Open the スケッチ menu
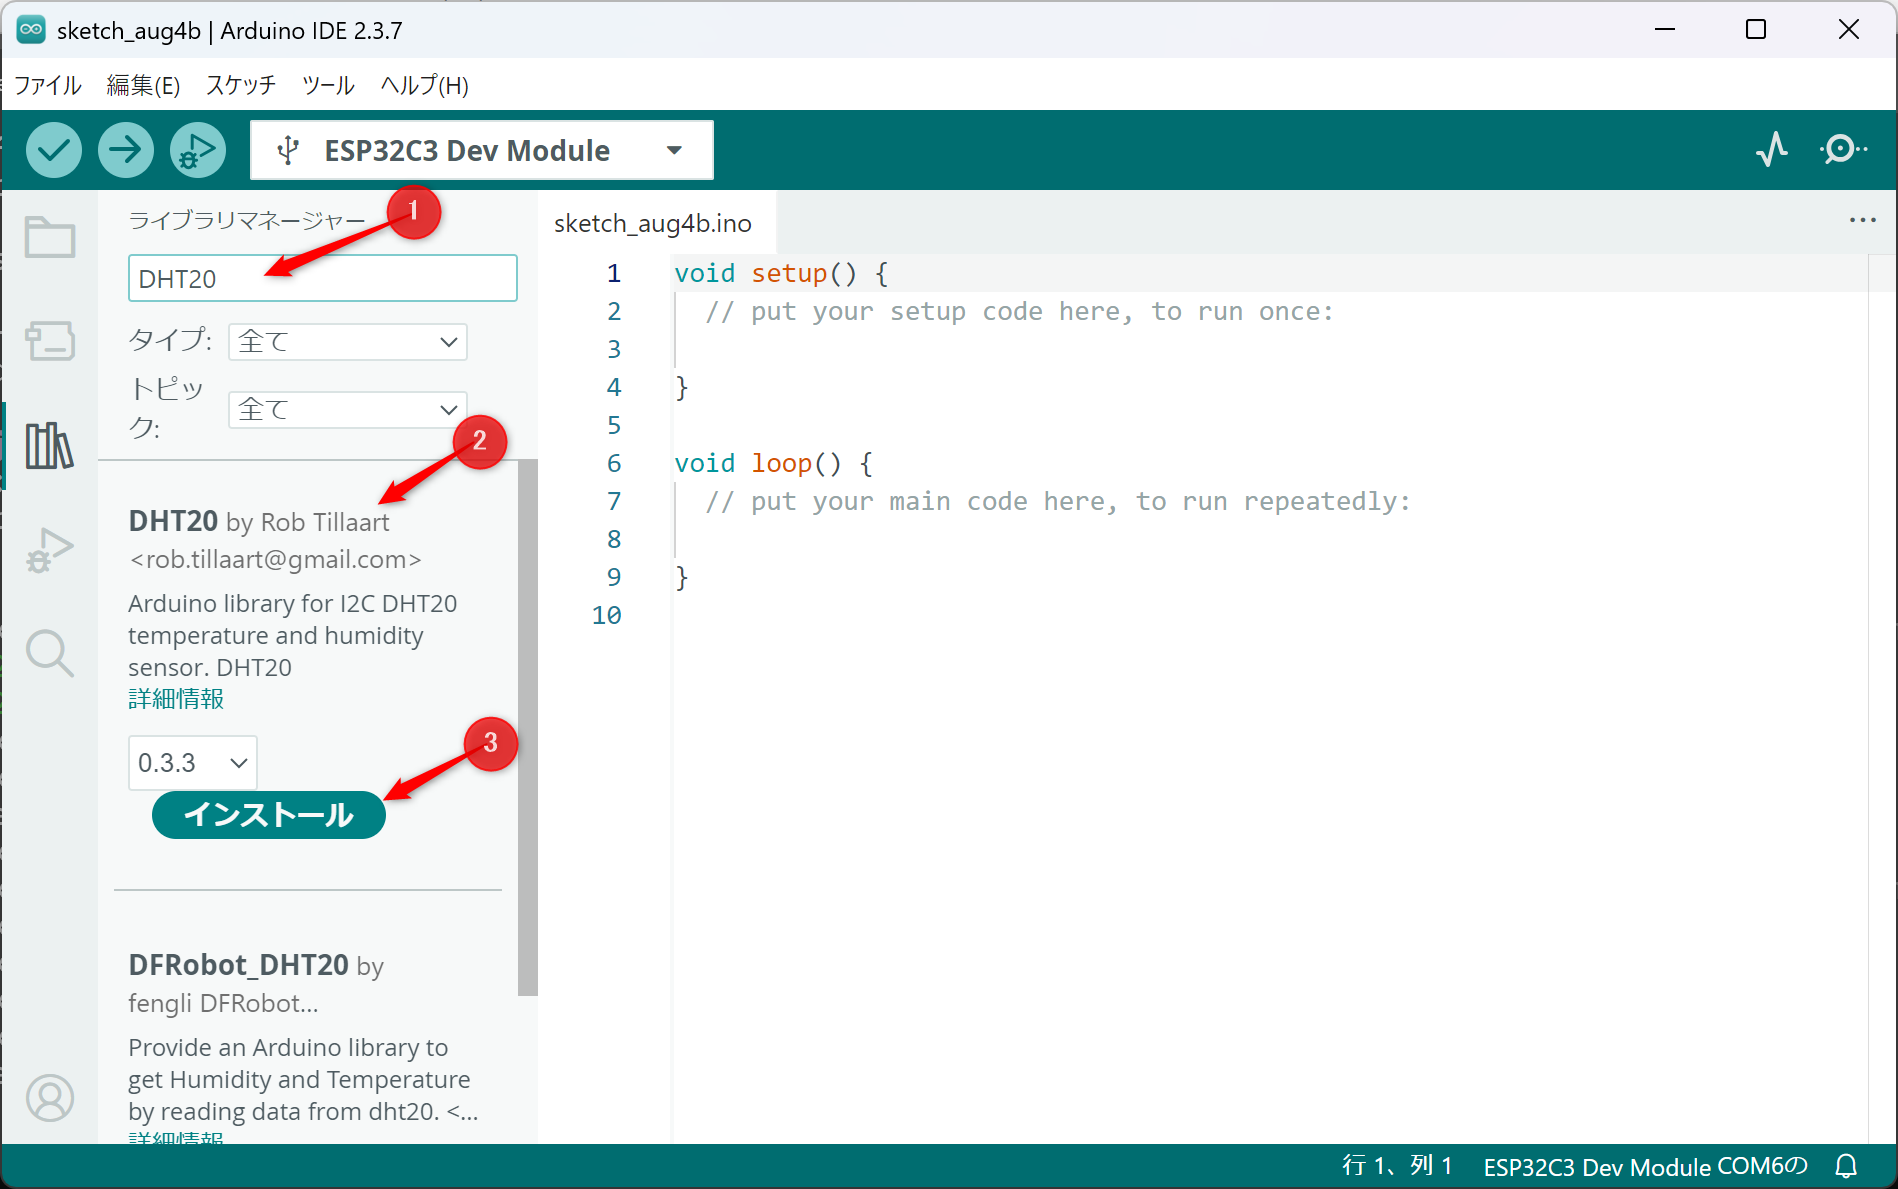This screenshot has width=1898, height=1189. pyautogui.click(x=241, y=85)
